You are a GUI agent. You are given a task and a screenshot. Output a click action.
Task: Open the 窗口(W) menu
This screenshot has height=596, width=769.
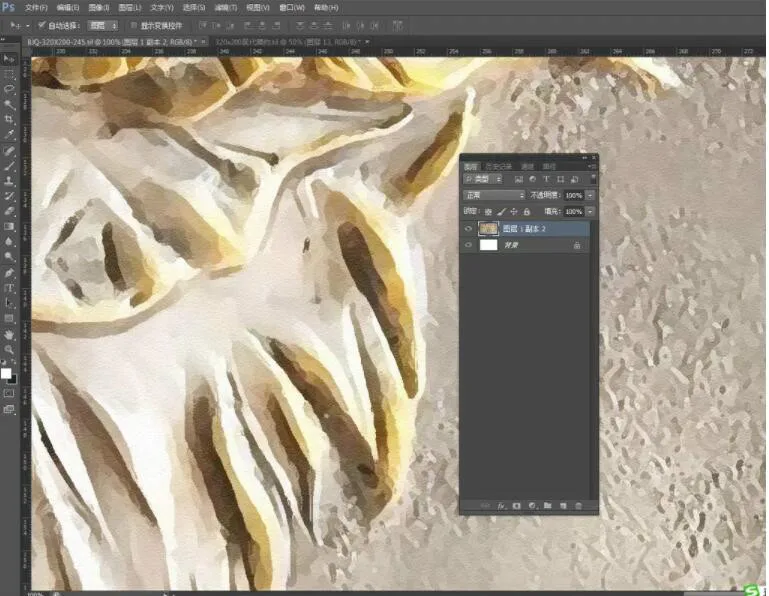pos(292,8)
